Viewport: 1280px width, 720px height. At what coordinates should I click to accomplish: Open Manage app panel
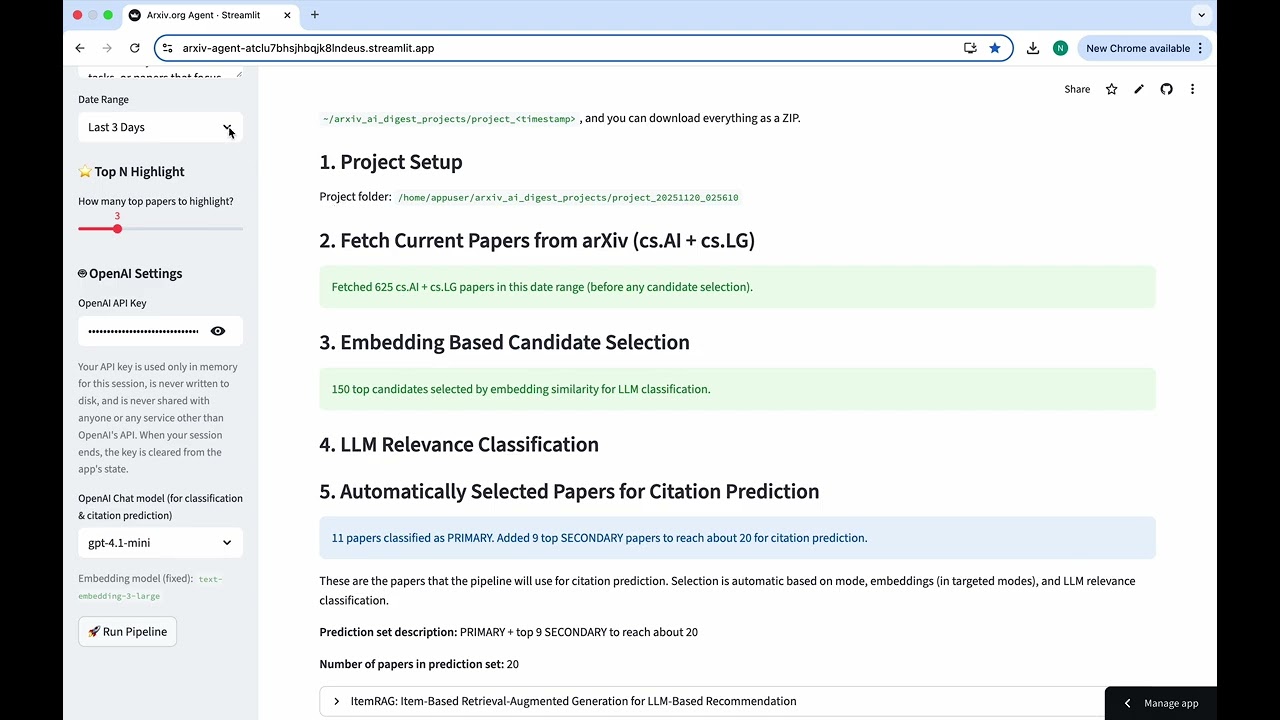coord(1160,703)
